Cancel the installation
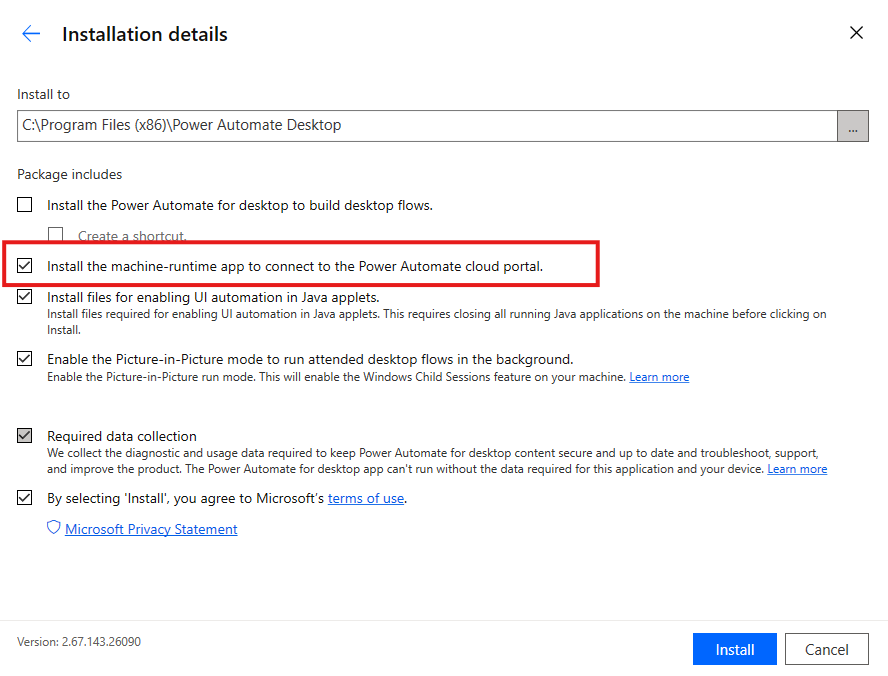The height and width of the screenshot is (676, 888). 826,649
